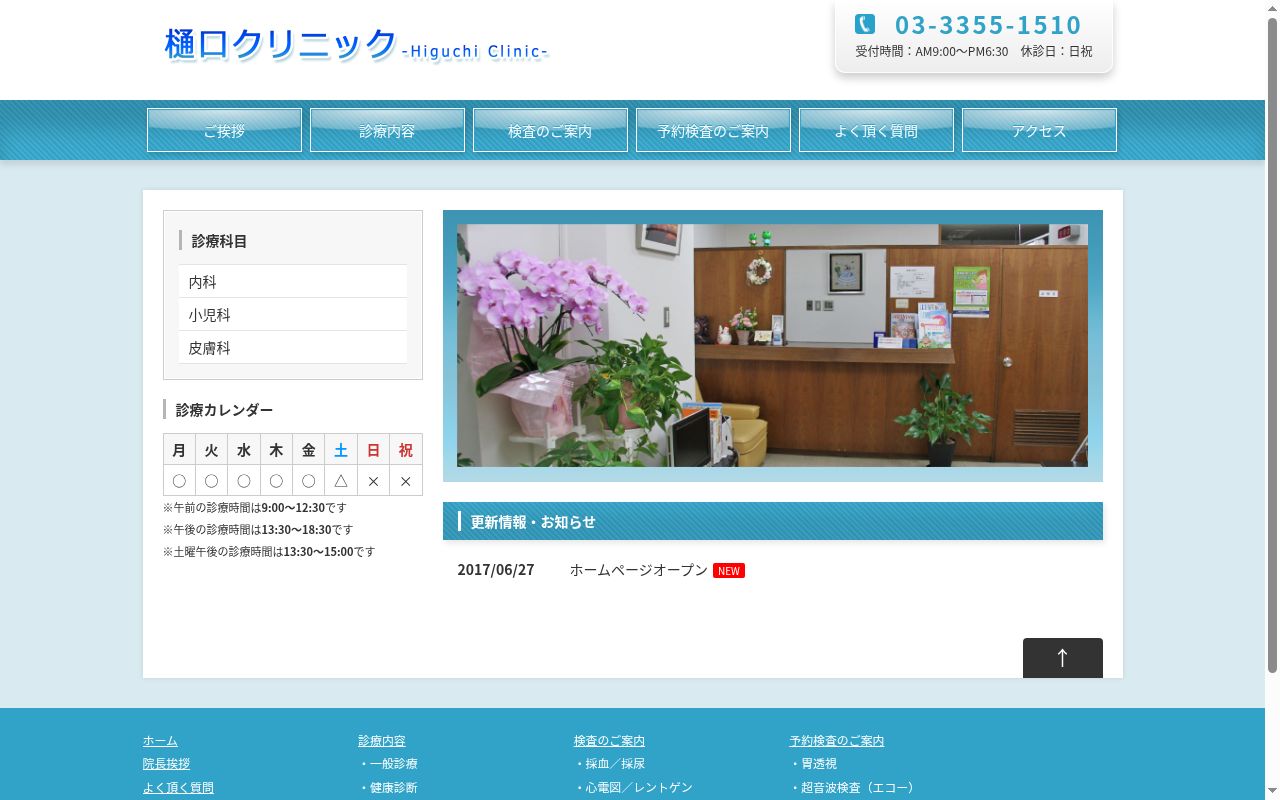Click the 月 column header in calendar
Viewport: 1280px width, 800px height.
click(179, 450)
